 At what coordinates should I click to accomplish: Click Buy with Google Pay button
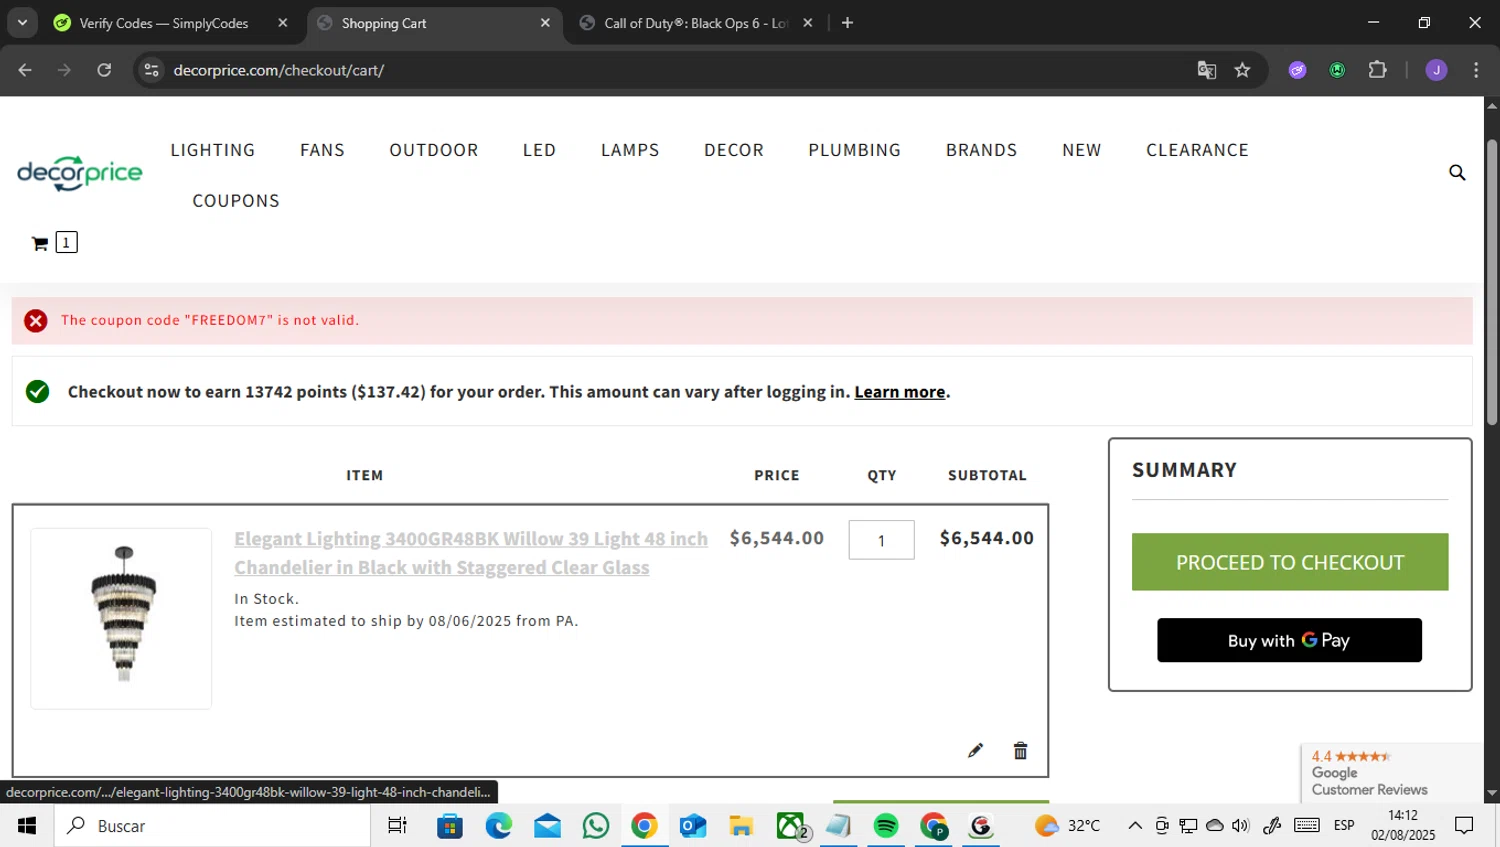[x=1289, y=640]
